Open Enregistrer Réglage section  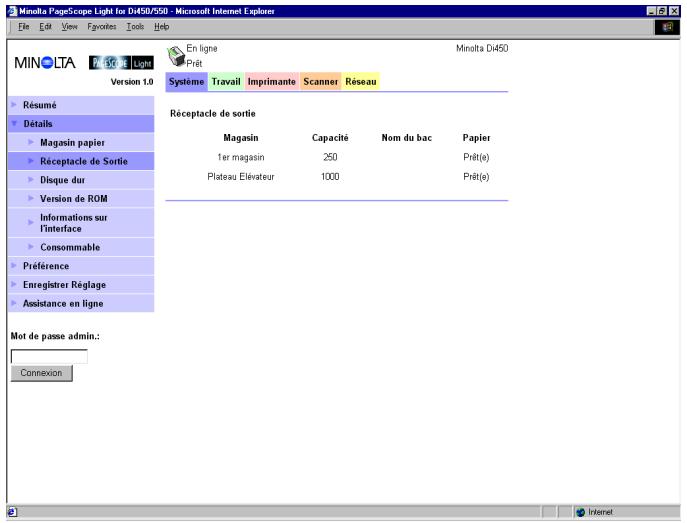pyautogui.click(x=64, y=285)
